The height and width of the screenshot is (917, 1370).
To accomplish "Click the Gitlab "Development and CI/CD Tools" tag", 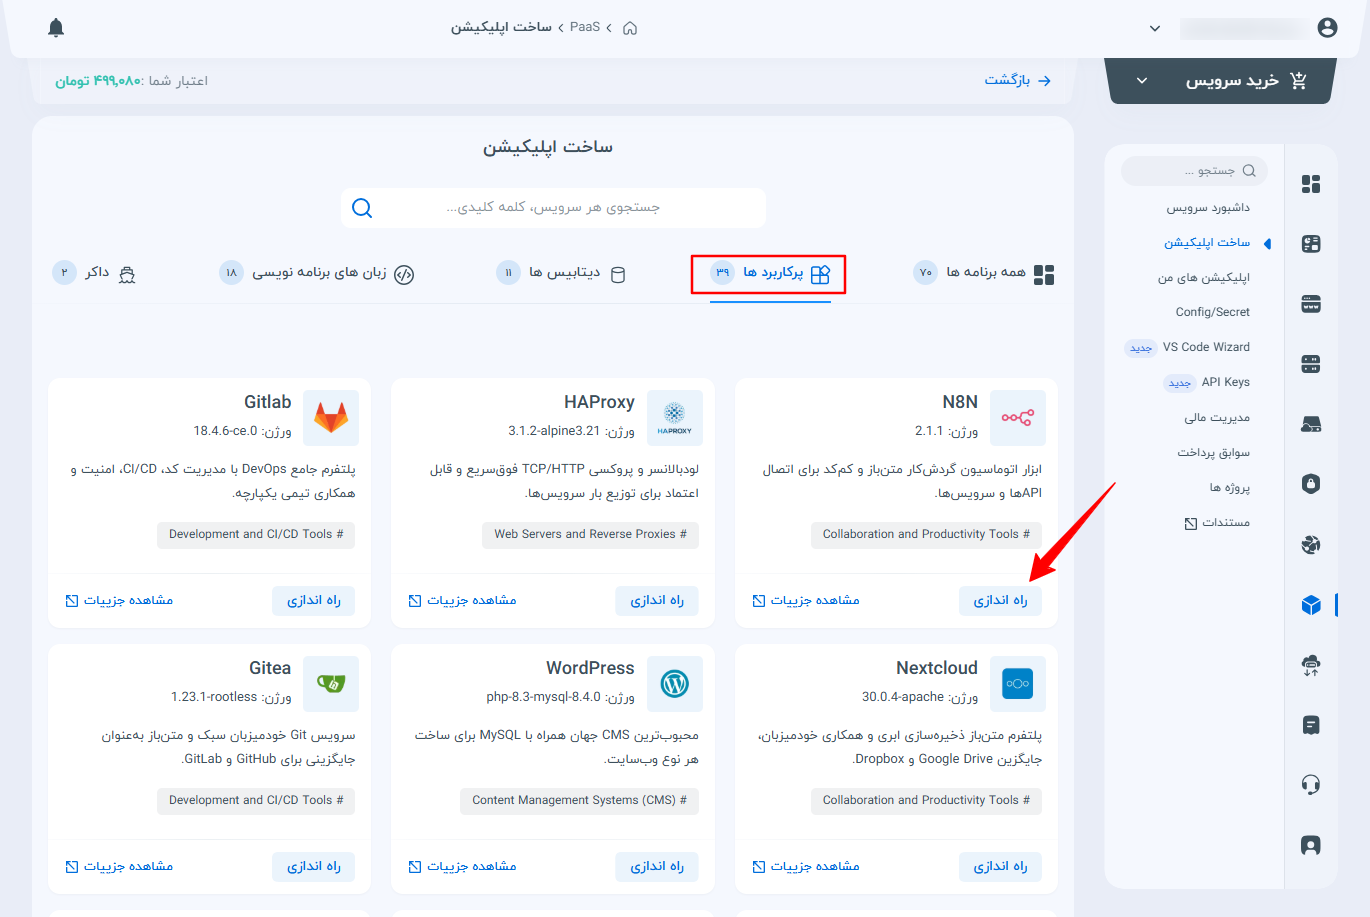I will tap(256, 534).
